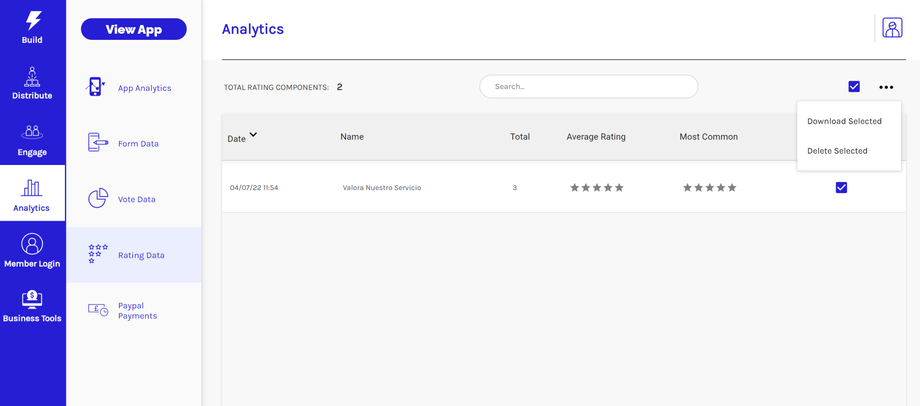This screenshot has height=406, width=920.
Task: Go to Paypal Payments
Action: [137, 311]
